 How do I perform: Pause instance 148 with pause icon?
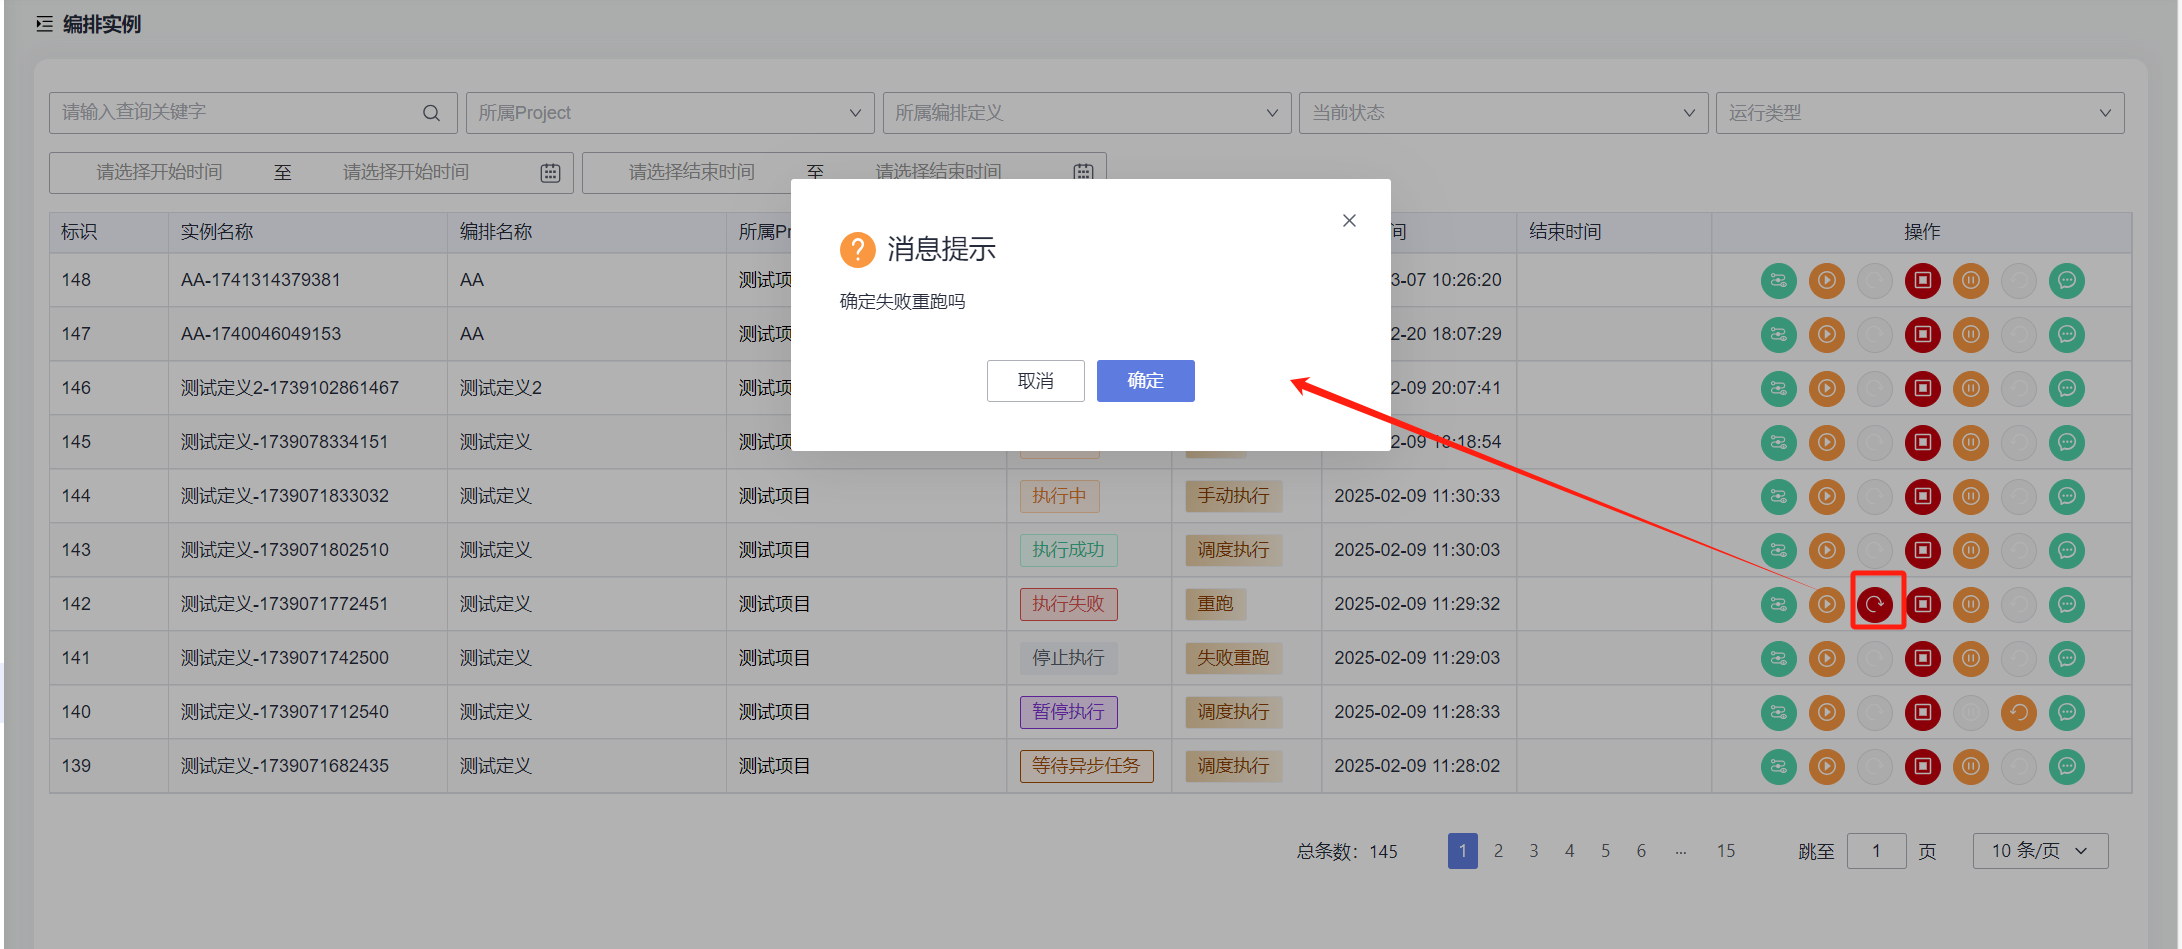coord(1970,281)
